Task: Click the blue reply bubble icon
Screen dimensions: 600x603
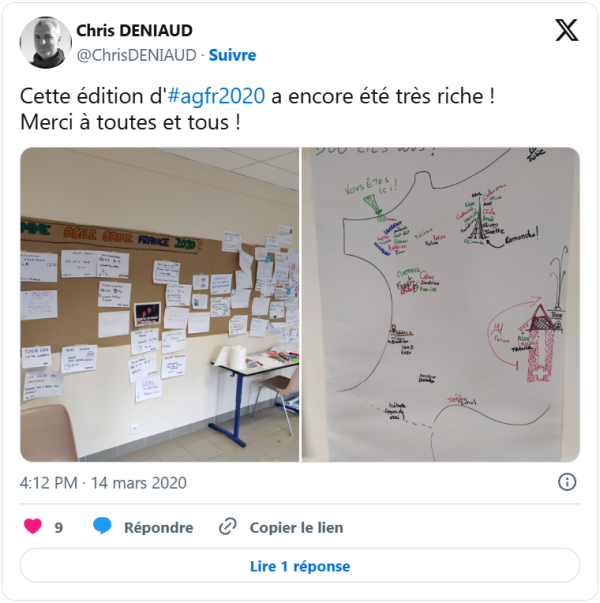Action: 102,526
